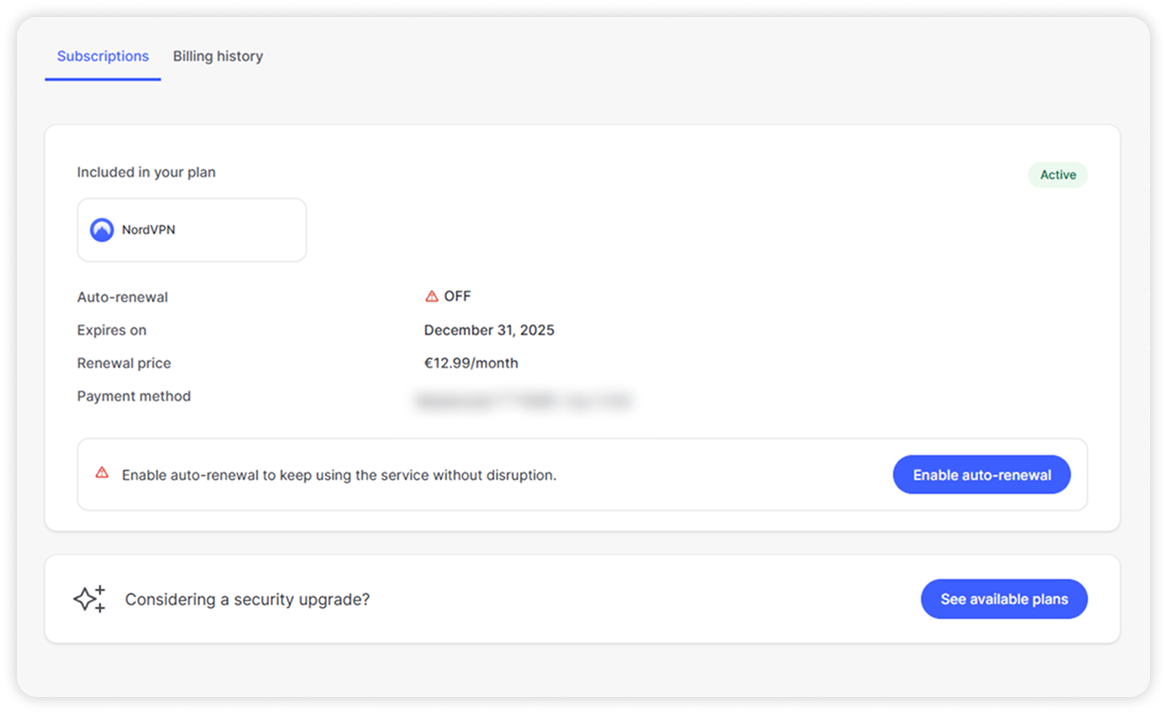Click the NordVPN logo icon
The width and height of the screenshot is (1167, 714).
(x=102, y=230)
